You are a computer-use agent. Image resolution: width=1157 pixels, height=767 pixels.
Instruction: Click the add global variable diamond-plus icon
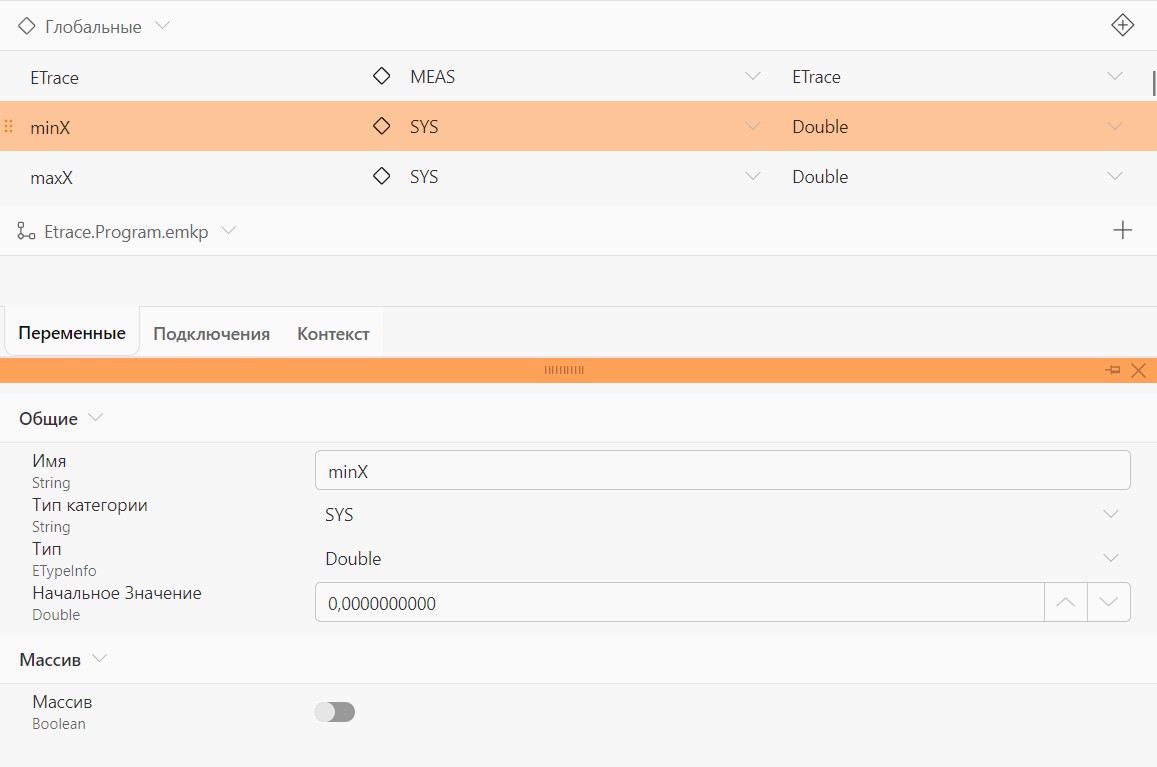pos(1122,25)
